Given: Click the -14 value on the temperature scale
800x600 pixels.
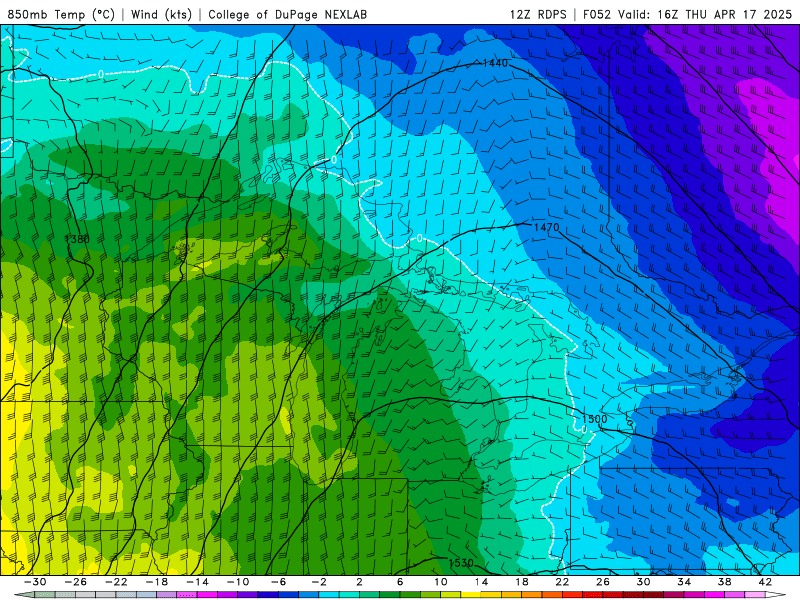Looking at the screenshot, I should [x=197, y=582].
